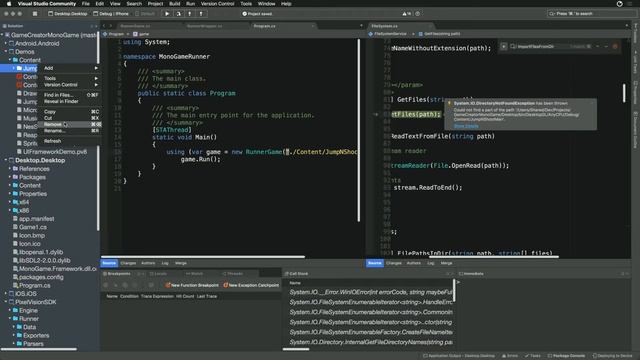640x360 pixels.
Task: Choose Refresh from the context menu
Action: click(x=70, y=141)
